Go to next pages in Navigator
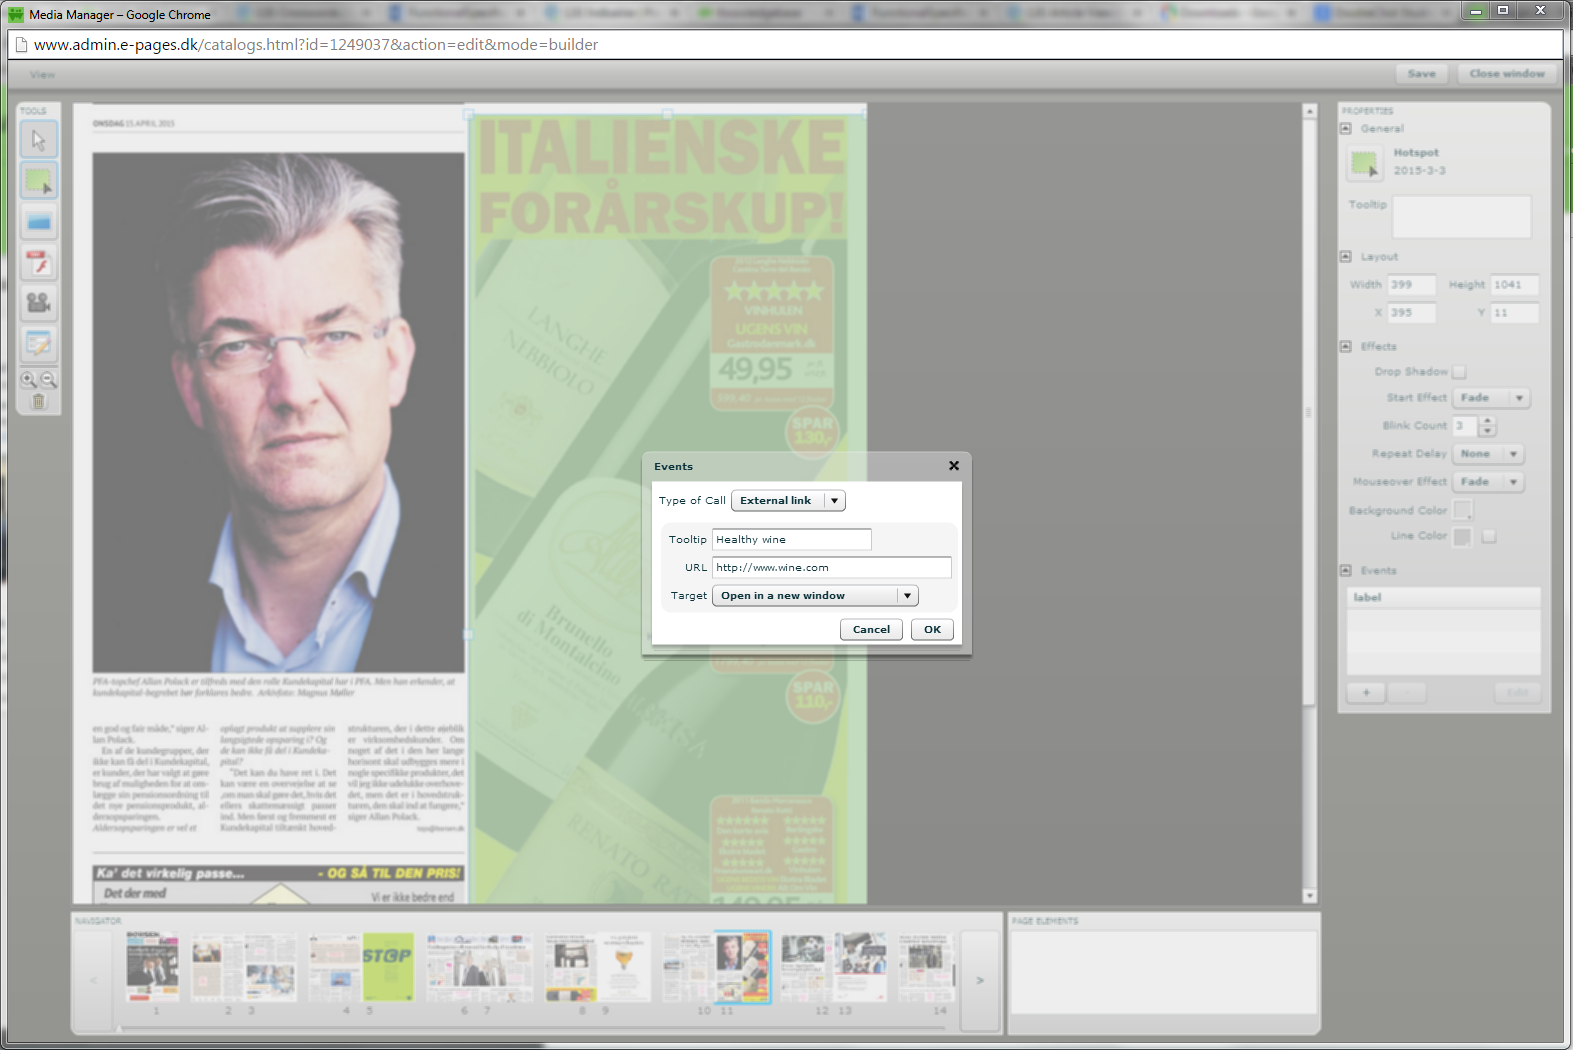This screenshot has width=1573, height=1050. coord(980,981)
